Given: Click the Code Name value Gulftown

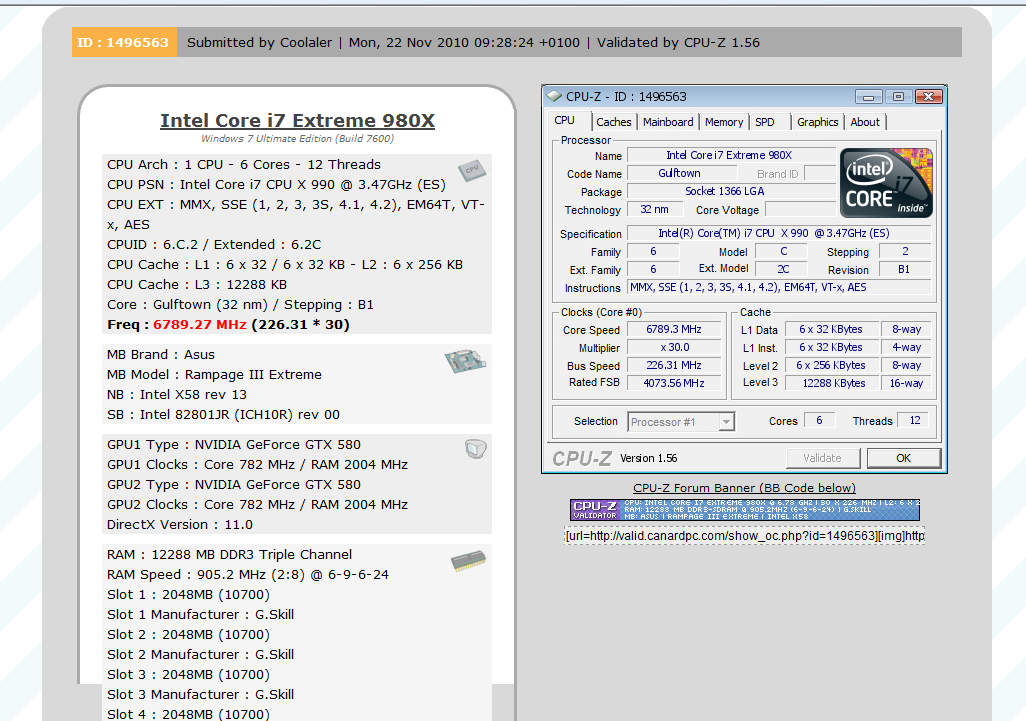Looking at the screenshot, I should 681,173.
